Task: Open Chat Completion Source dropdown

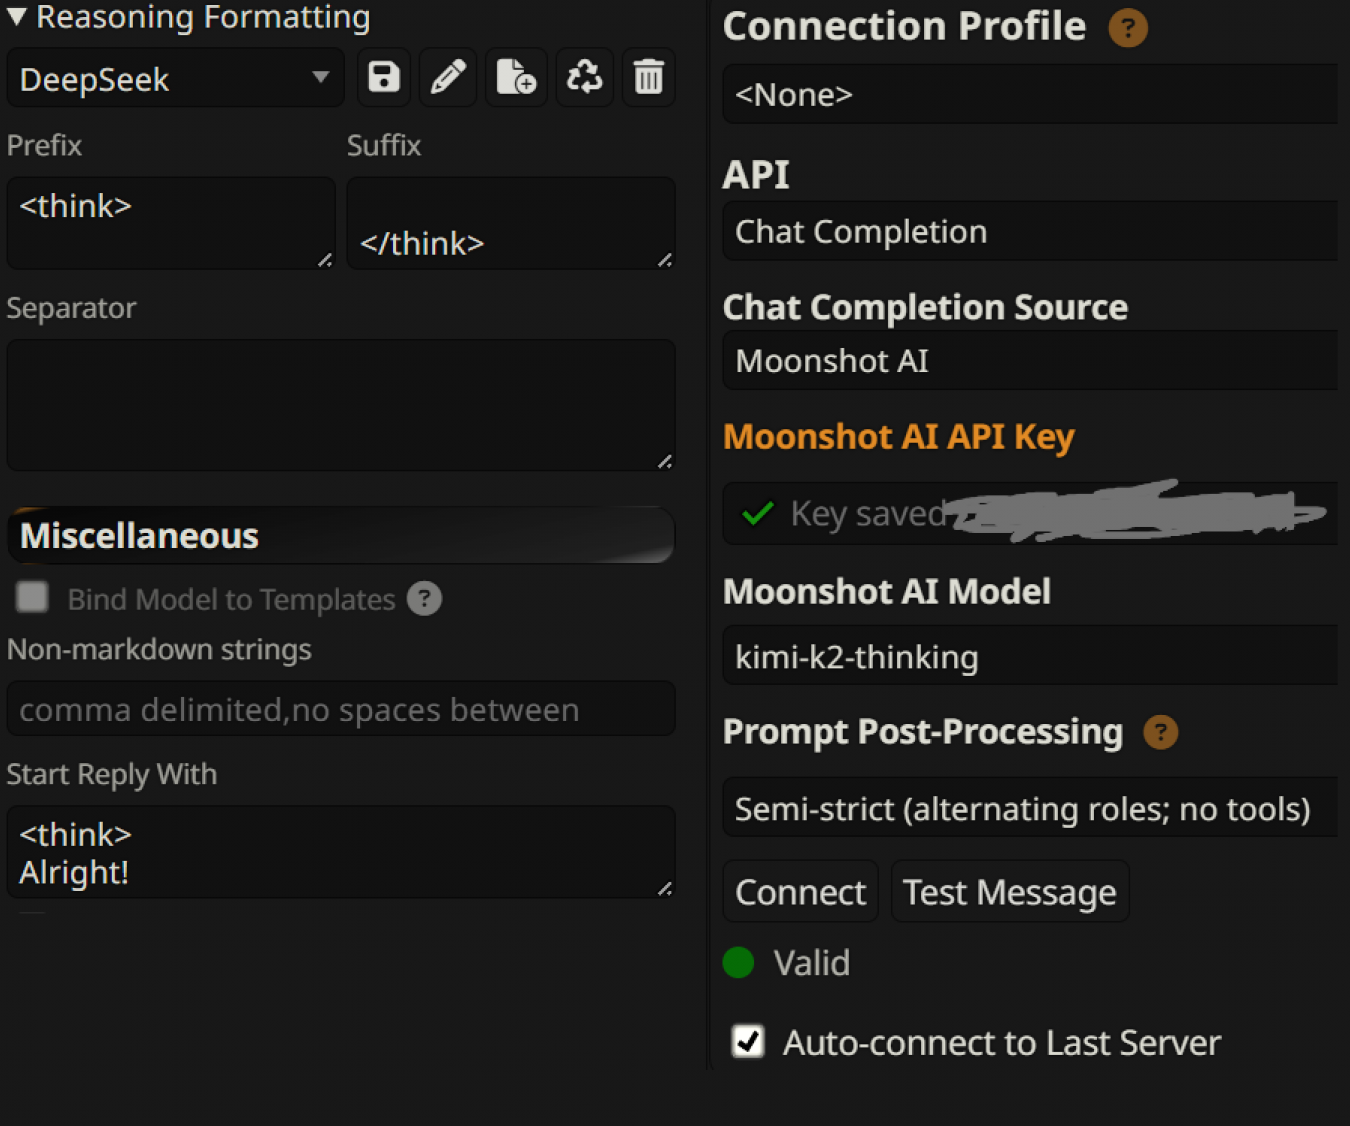Action: click(1030, 360)
